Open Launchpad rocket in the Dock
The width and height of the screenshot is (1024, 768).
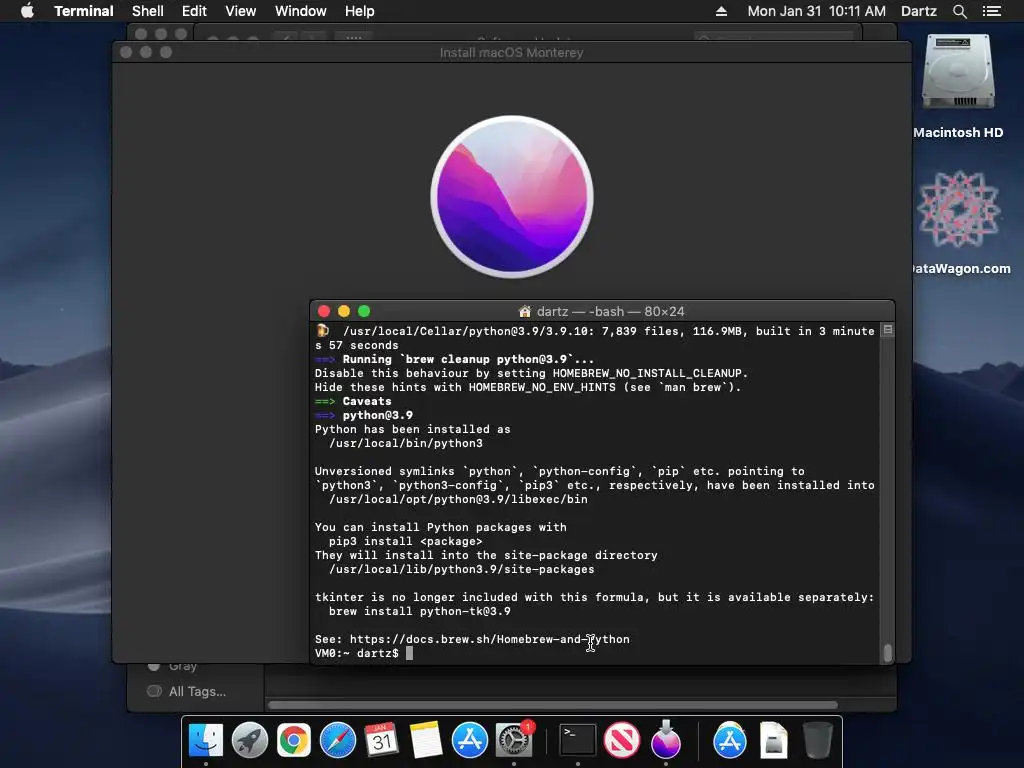(249, 741)
